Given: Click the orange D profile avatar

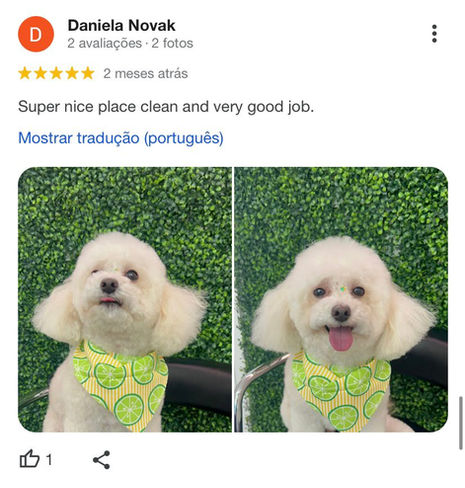Looking at the screenshot, I should click(36, 34).
